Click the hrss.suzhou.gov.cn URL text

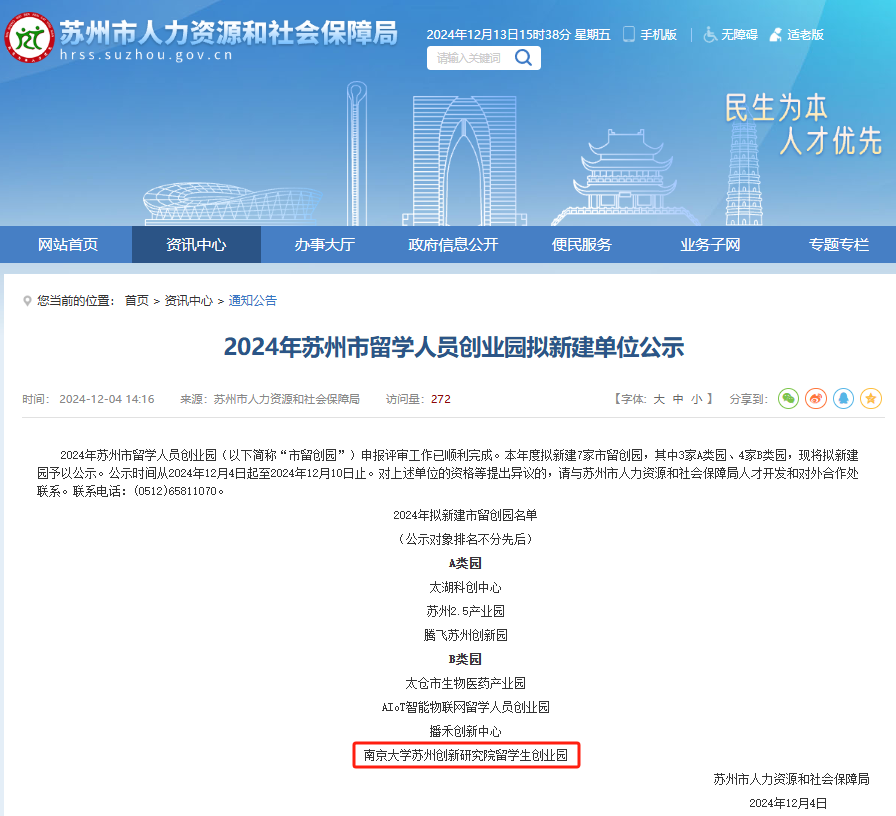146,55
